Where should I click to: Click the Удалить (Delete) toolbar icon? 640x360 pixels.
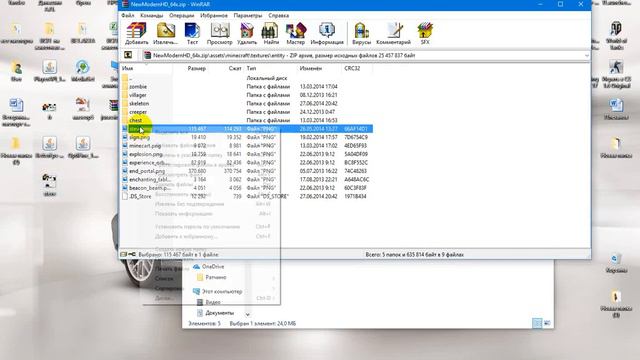[247, 33]
